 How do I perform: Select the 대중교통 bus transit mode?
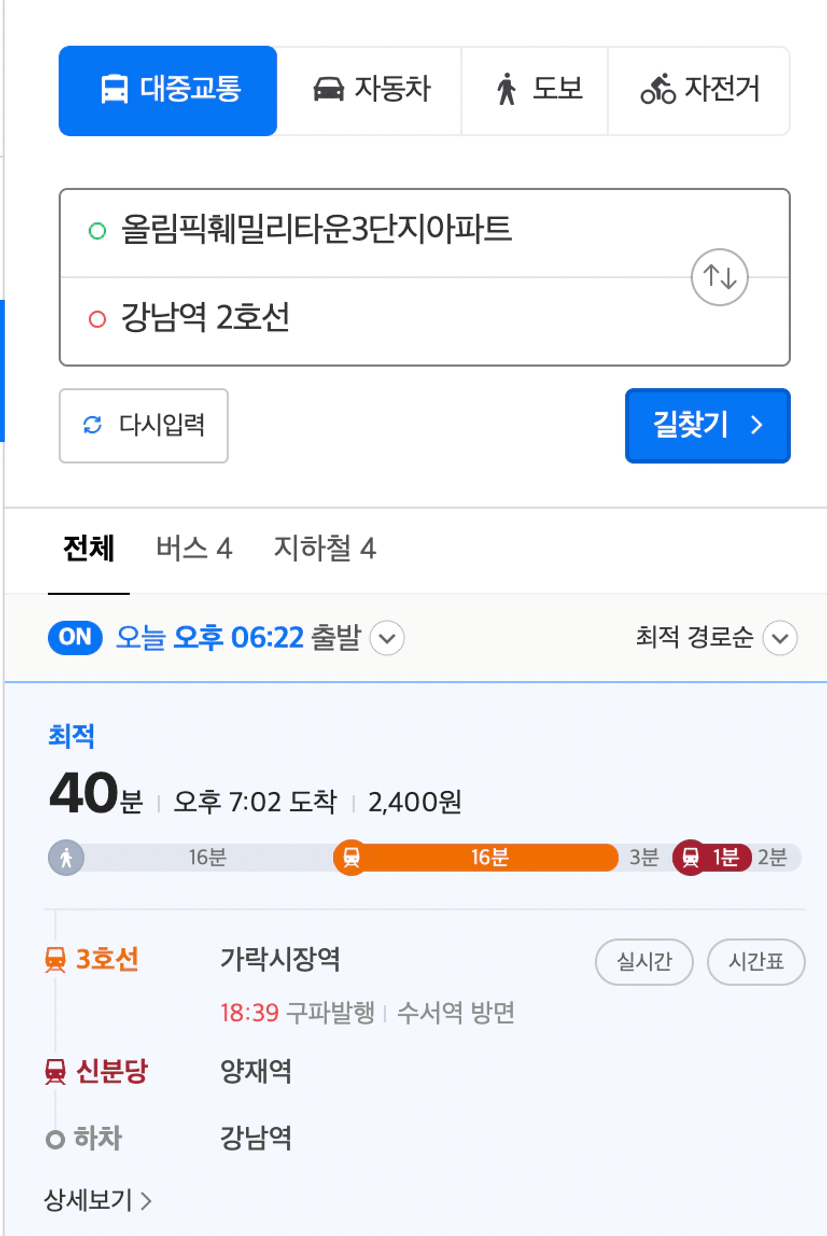[x=168, y=91]
